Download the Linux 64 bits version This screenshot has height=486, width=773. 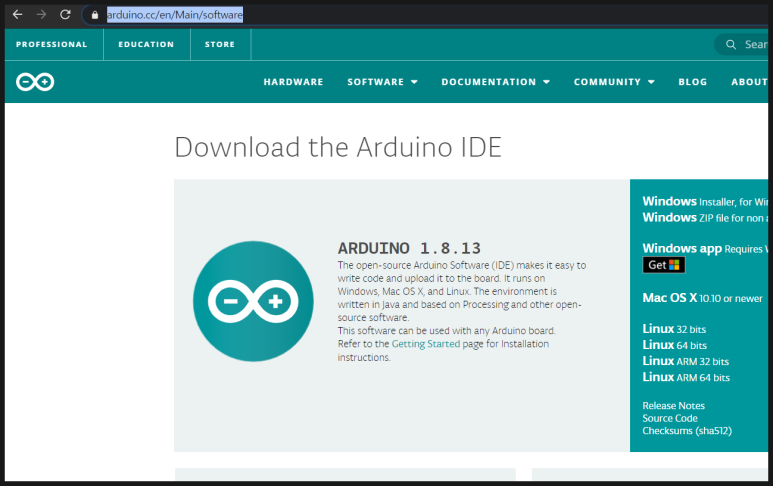[x=674, y=345]
